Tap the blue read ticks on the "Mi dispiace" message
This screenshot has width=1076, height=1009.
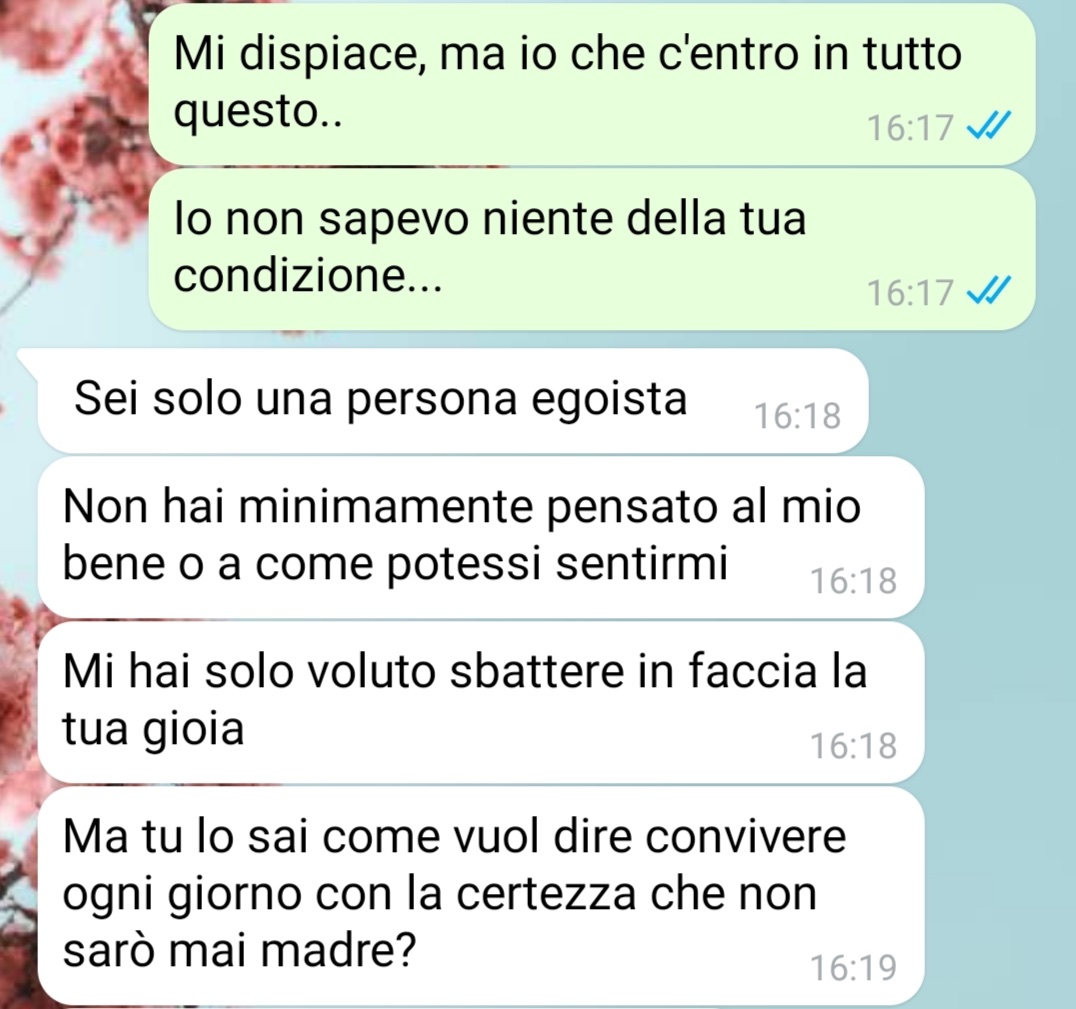[988, 126]
